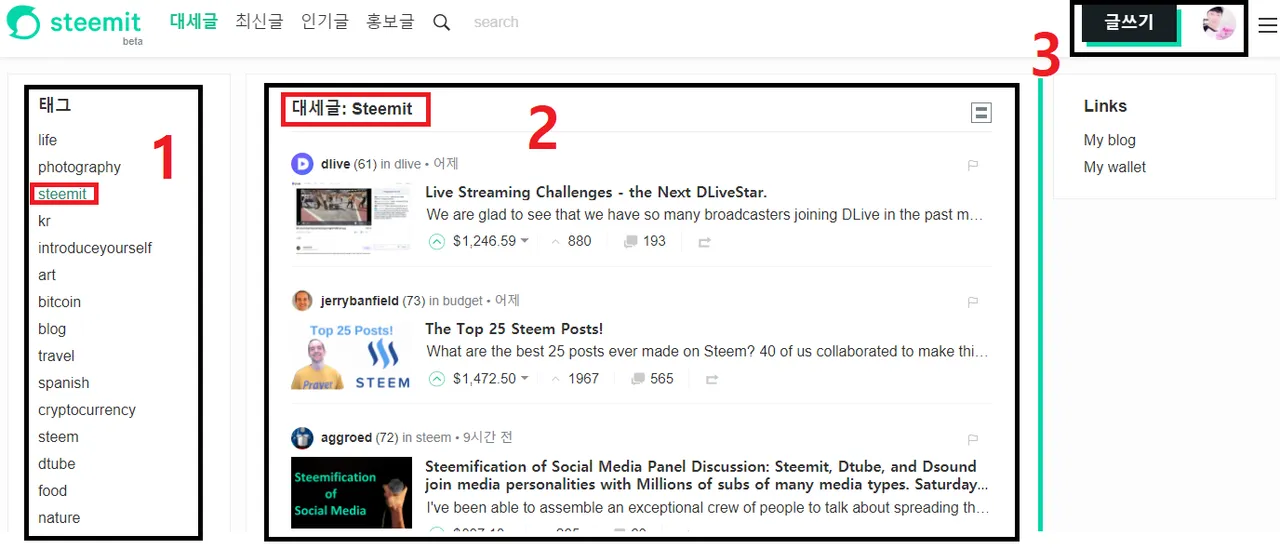1280x551 pixels.
Task: Select the spanish tag
Action: point(64,383)
